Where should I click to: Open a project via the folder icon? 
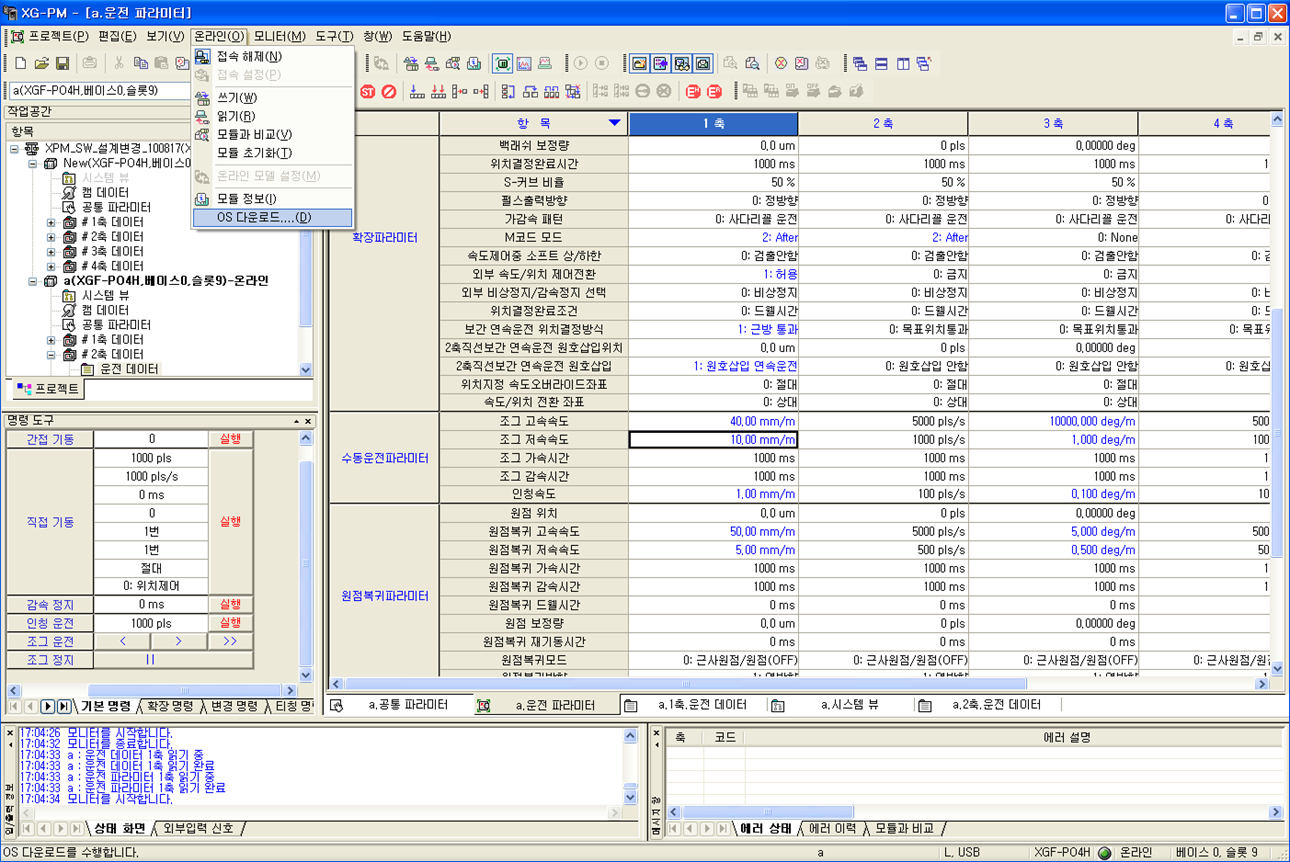pyautogui.click(x=40, y=62)
